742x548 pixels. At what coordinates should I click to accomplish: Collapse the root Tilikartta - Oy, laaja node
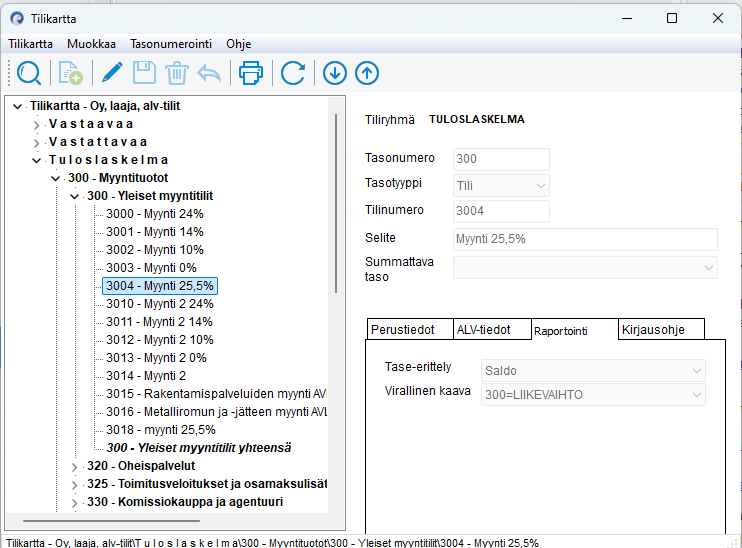18,106
